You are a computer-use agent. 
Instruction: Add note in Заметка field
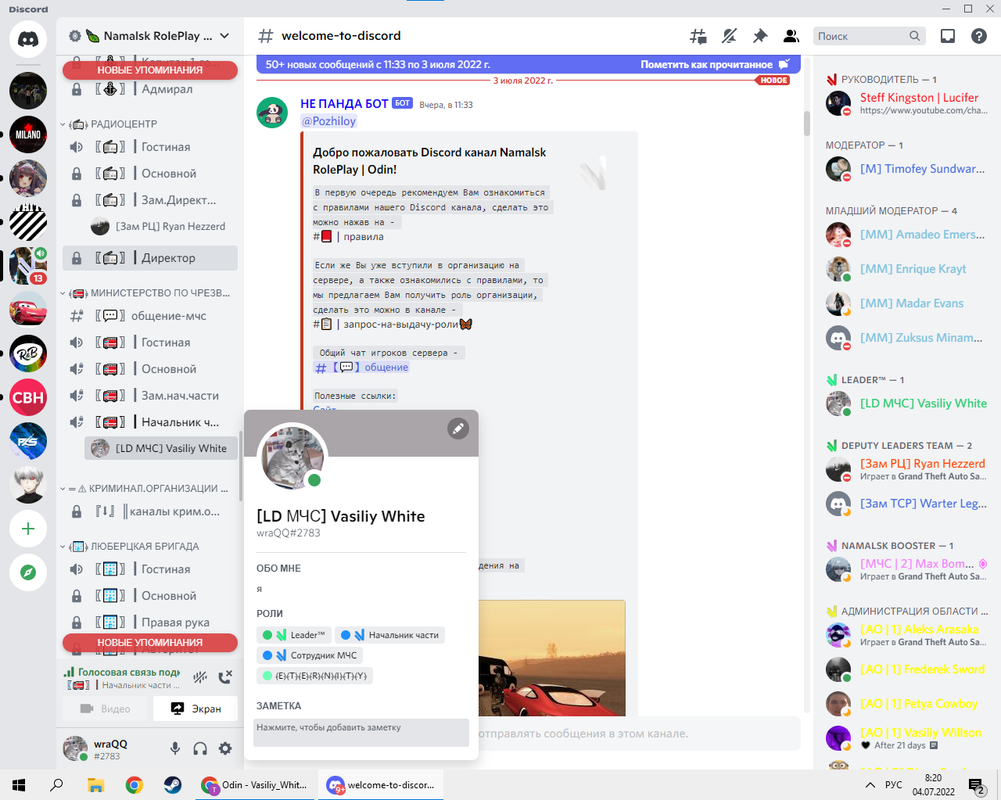point(361,732)
